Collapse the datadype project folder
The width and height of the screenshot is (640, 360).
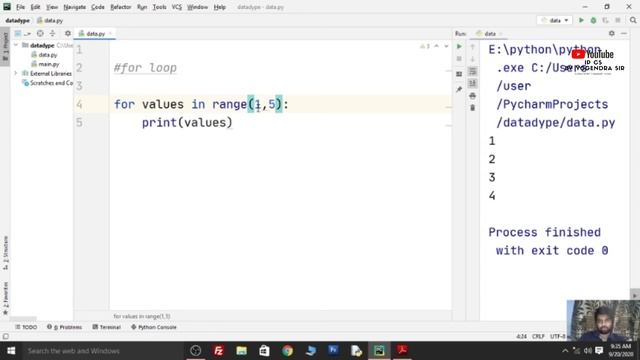[x=16, y=45]
